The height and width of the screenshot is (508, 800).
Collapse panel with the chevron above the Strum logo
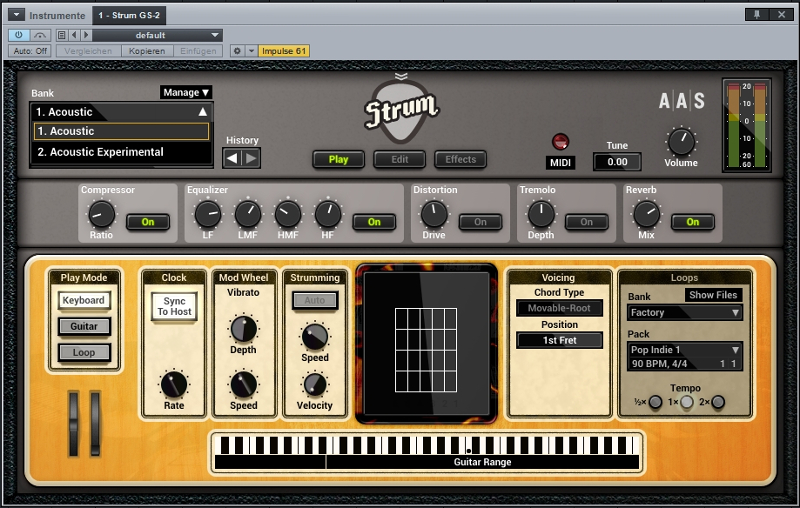pos(401,77)
